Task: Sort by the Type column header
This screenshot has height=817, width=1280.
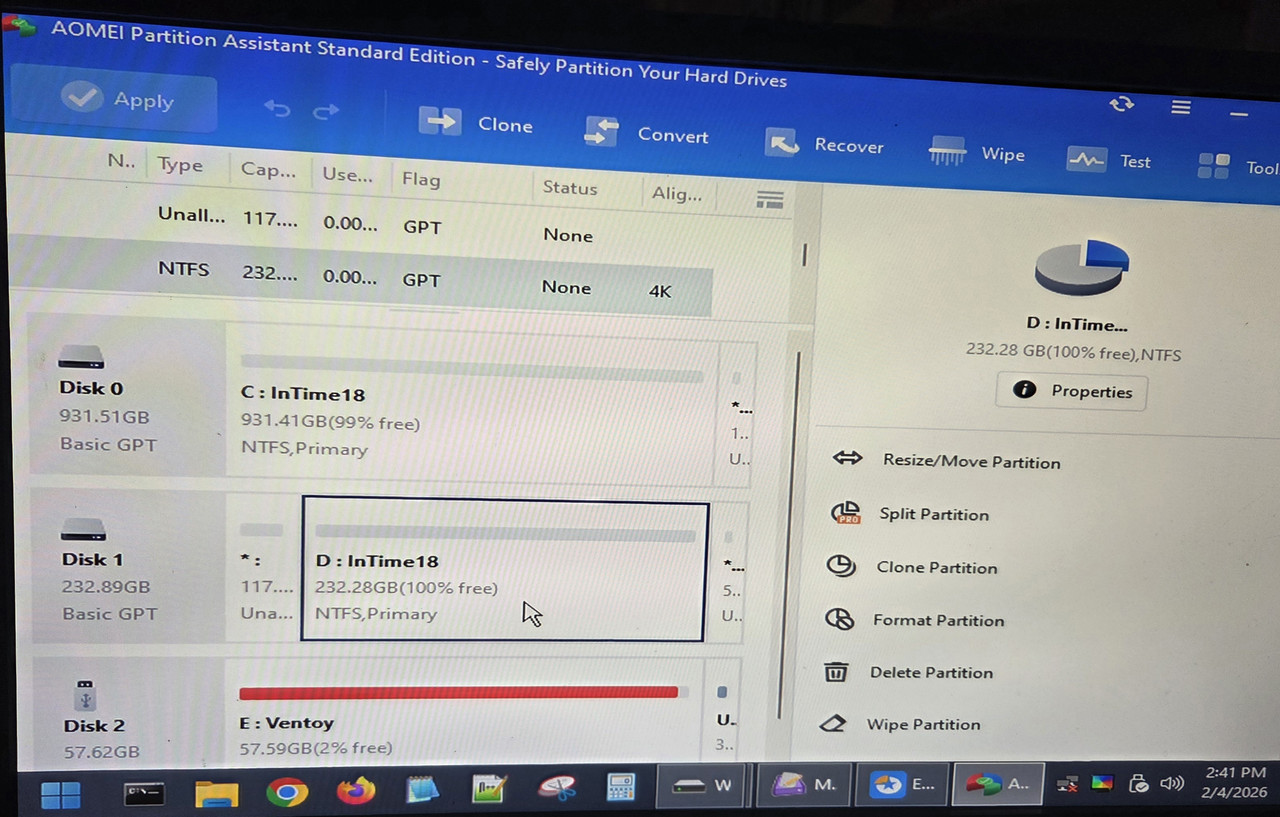Action: (180, 165)
